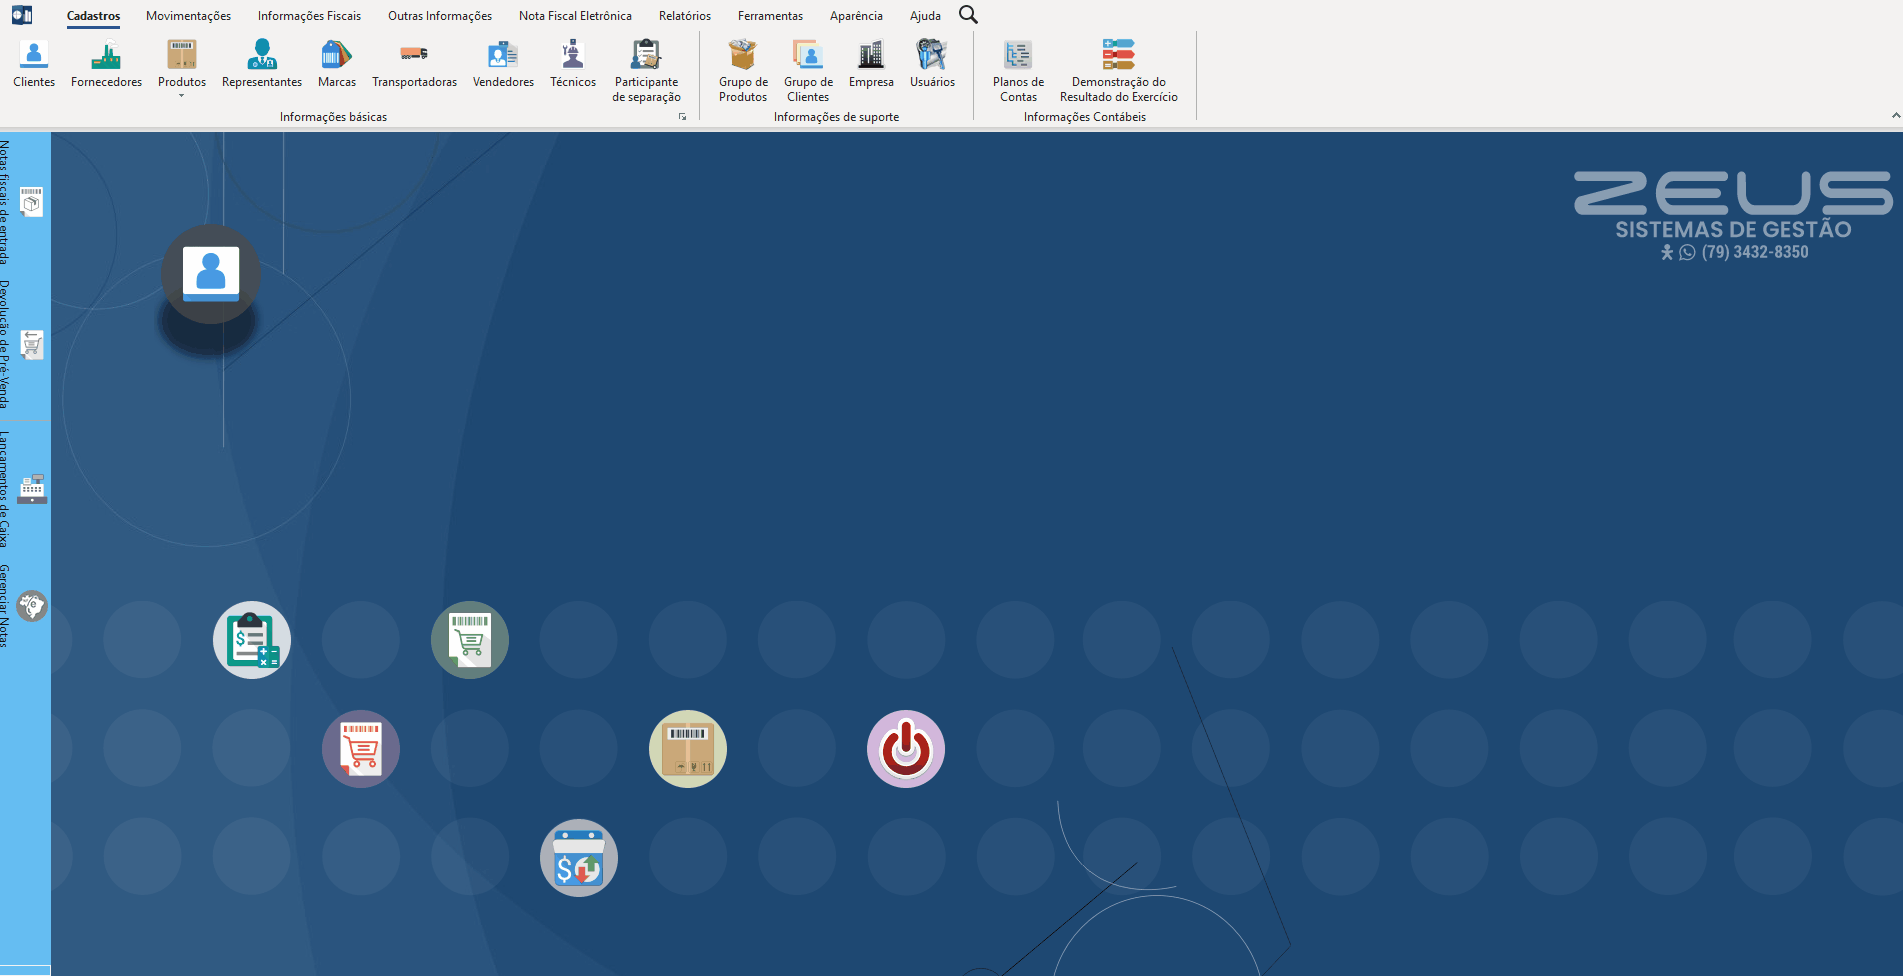Open the Empresa settings
Image resolution: width=1903 pixels, height=976 pixels.
[871, 64]
